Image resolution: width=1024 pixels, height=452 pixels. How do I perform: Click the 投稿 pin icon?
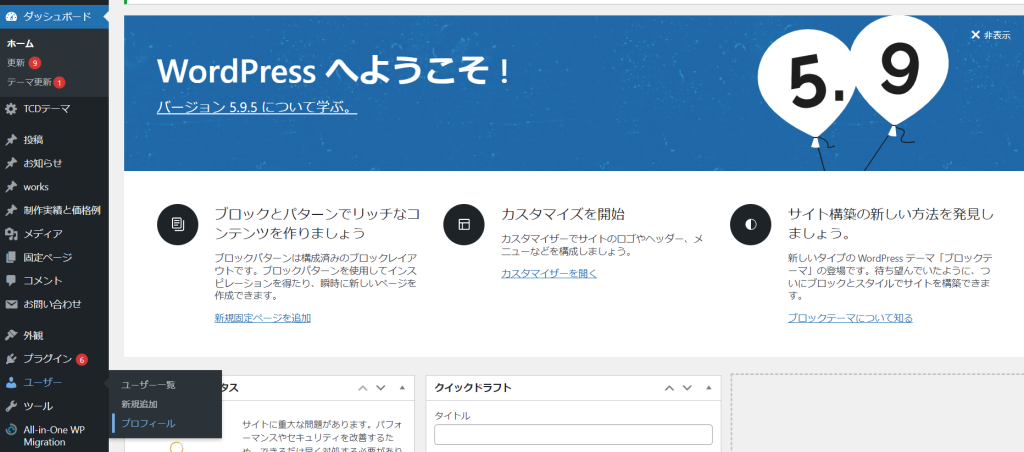(x=11, y=140)
